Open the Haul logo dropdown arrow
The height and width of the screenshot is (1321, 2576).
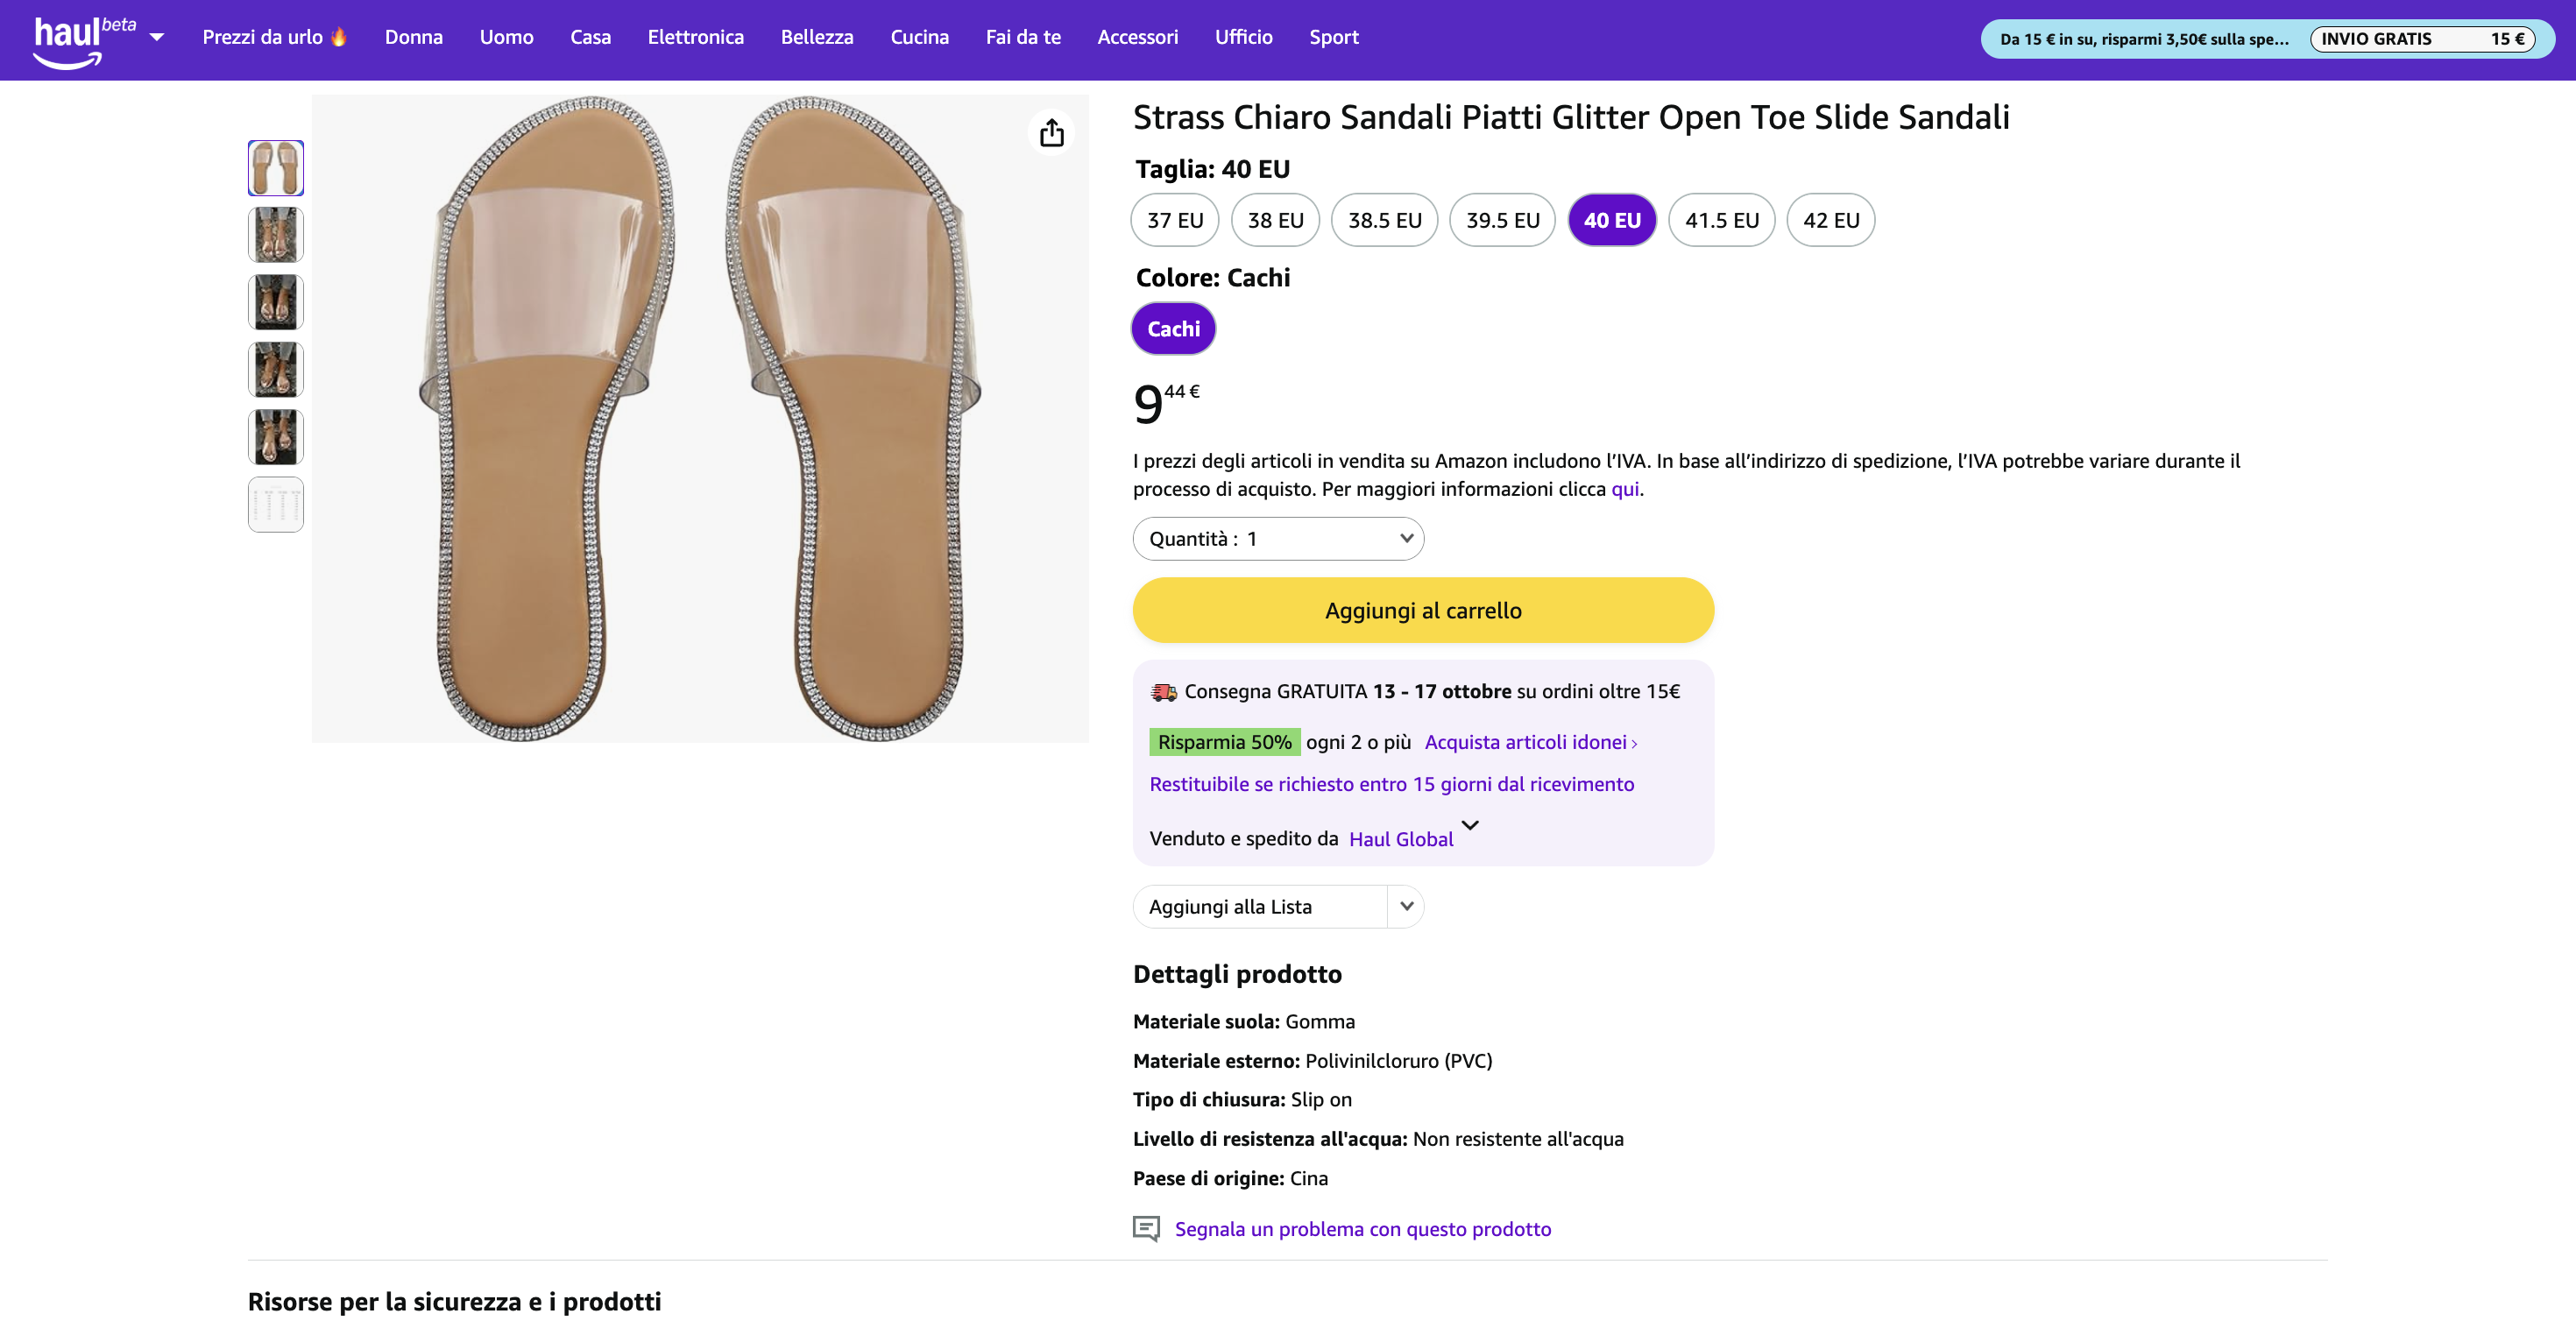point(157,38)
